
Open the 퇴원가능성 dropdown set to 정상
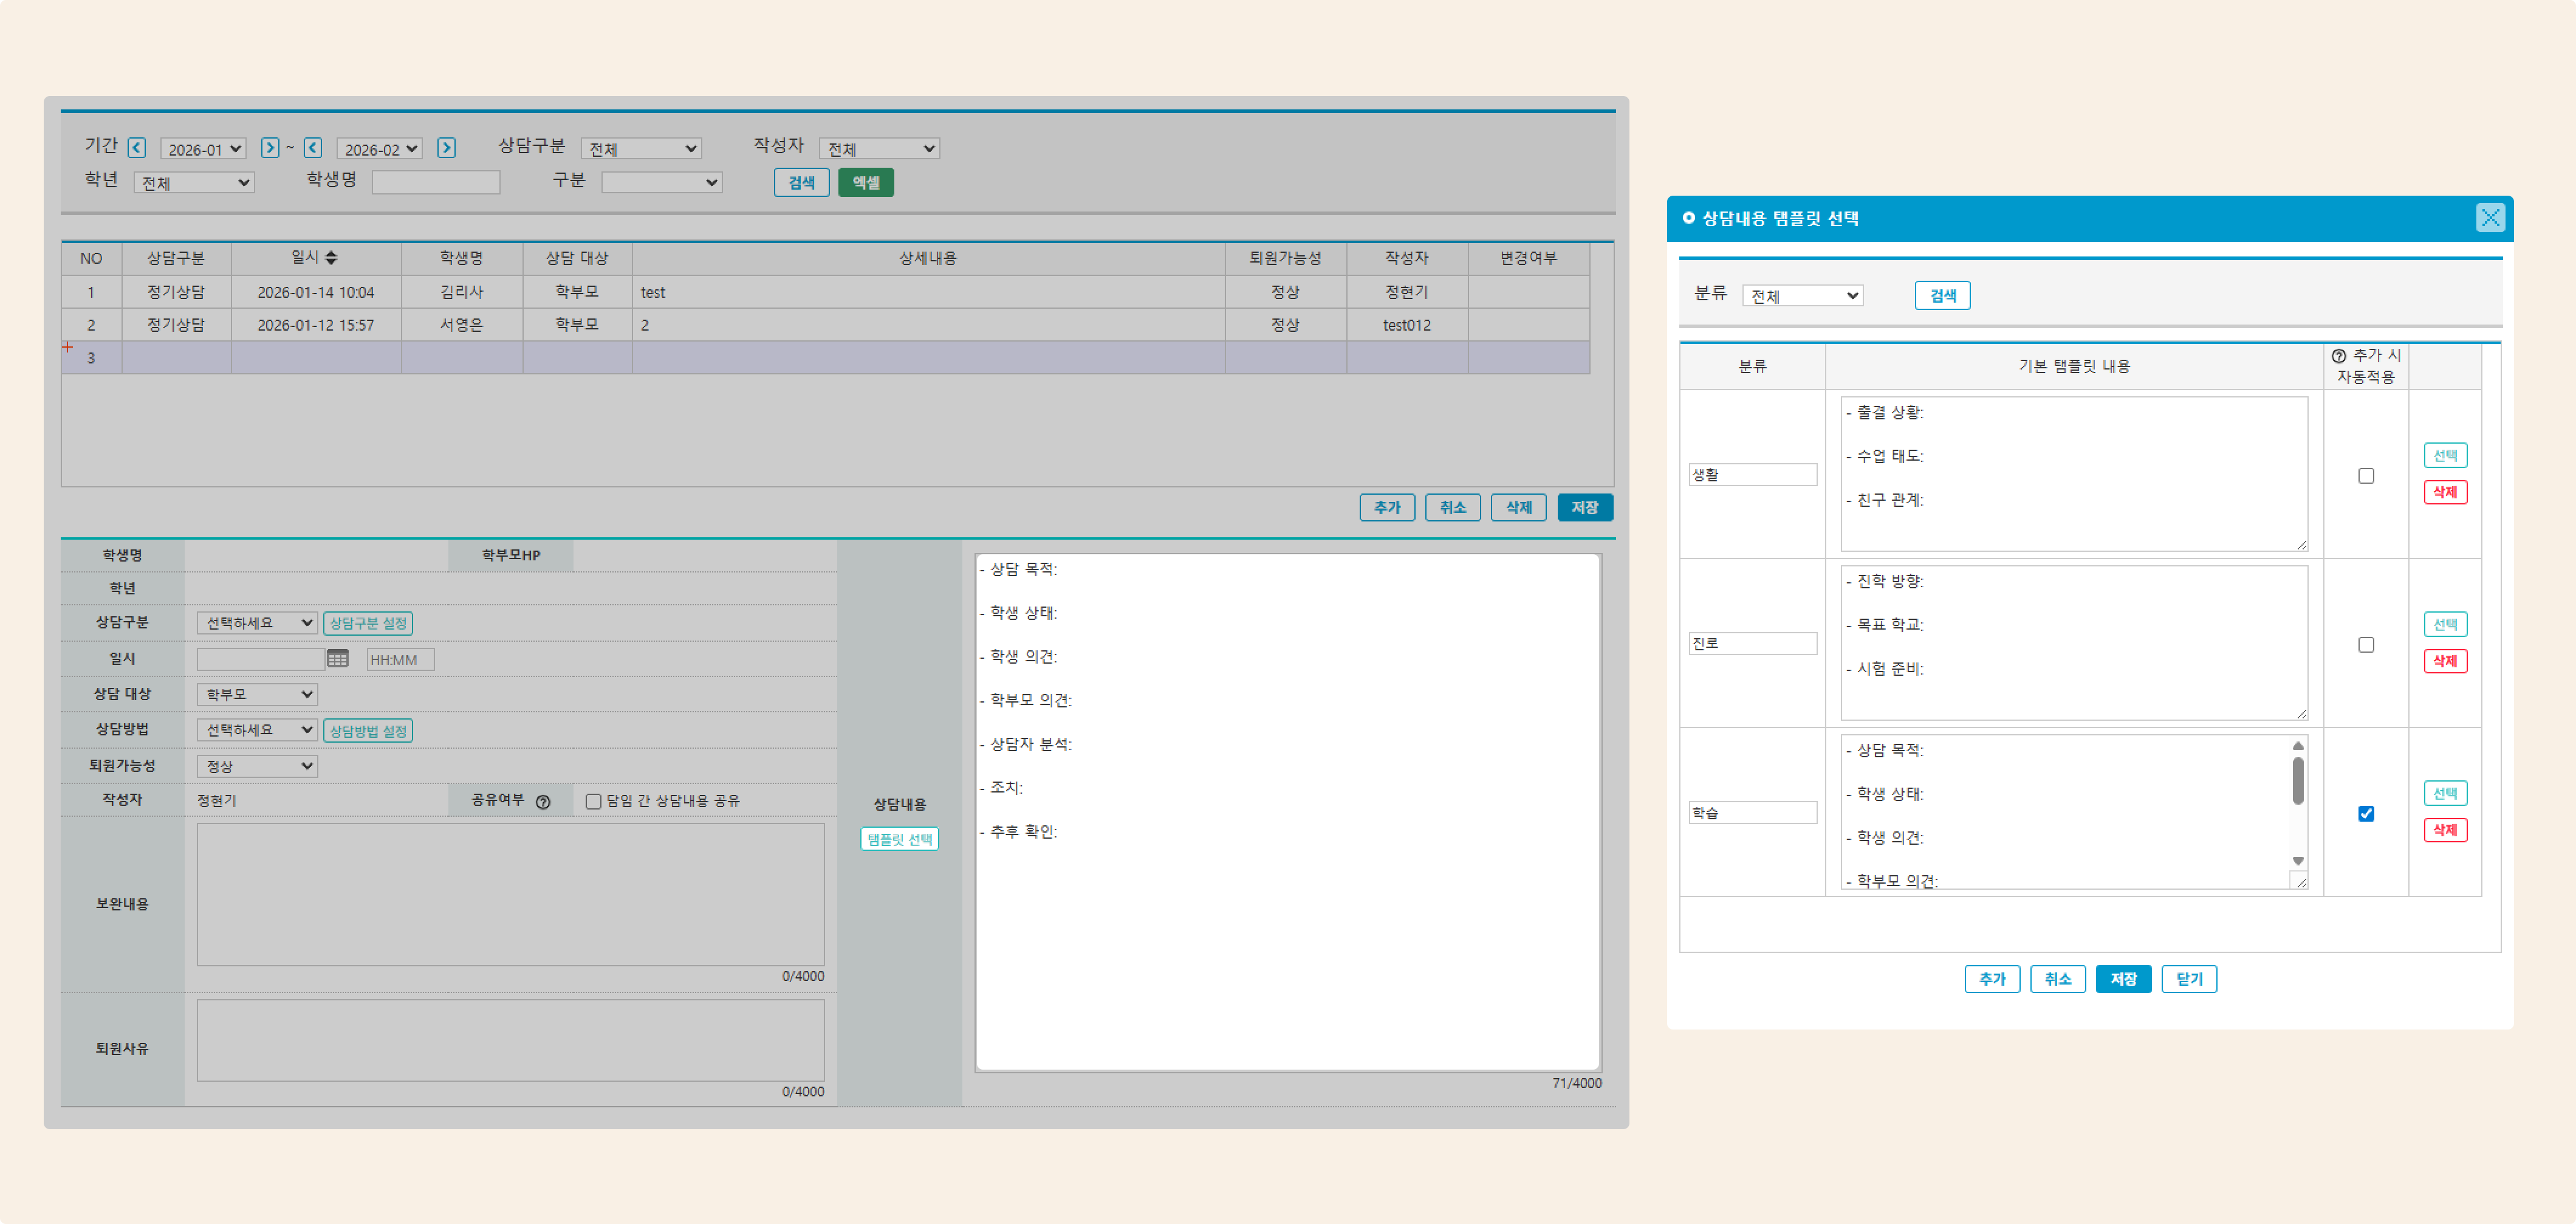(x=257, y=766)
